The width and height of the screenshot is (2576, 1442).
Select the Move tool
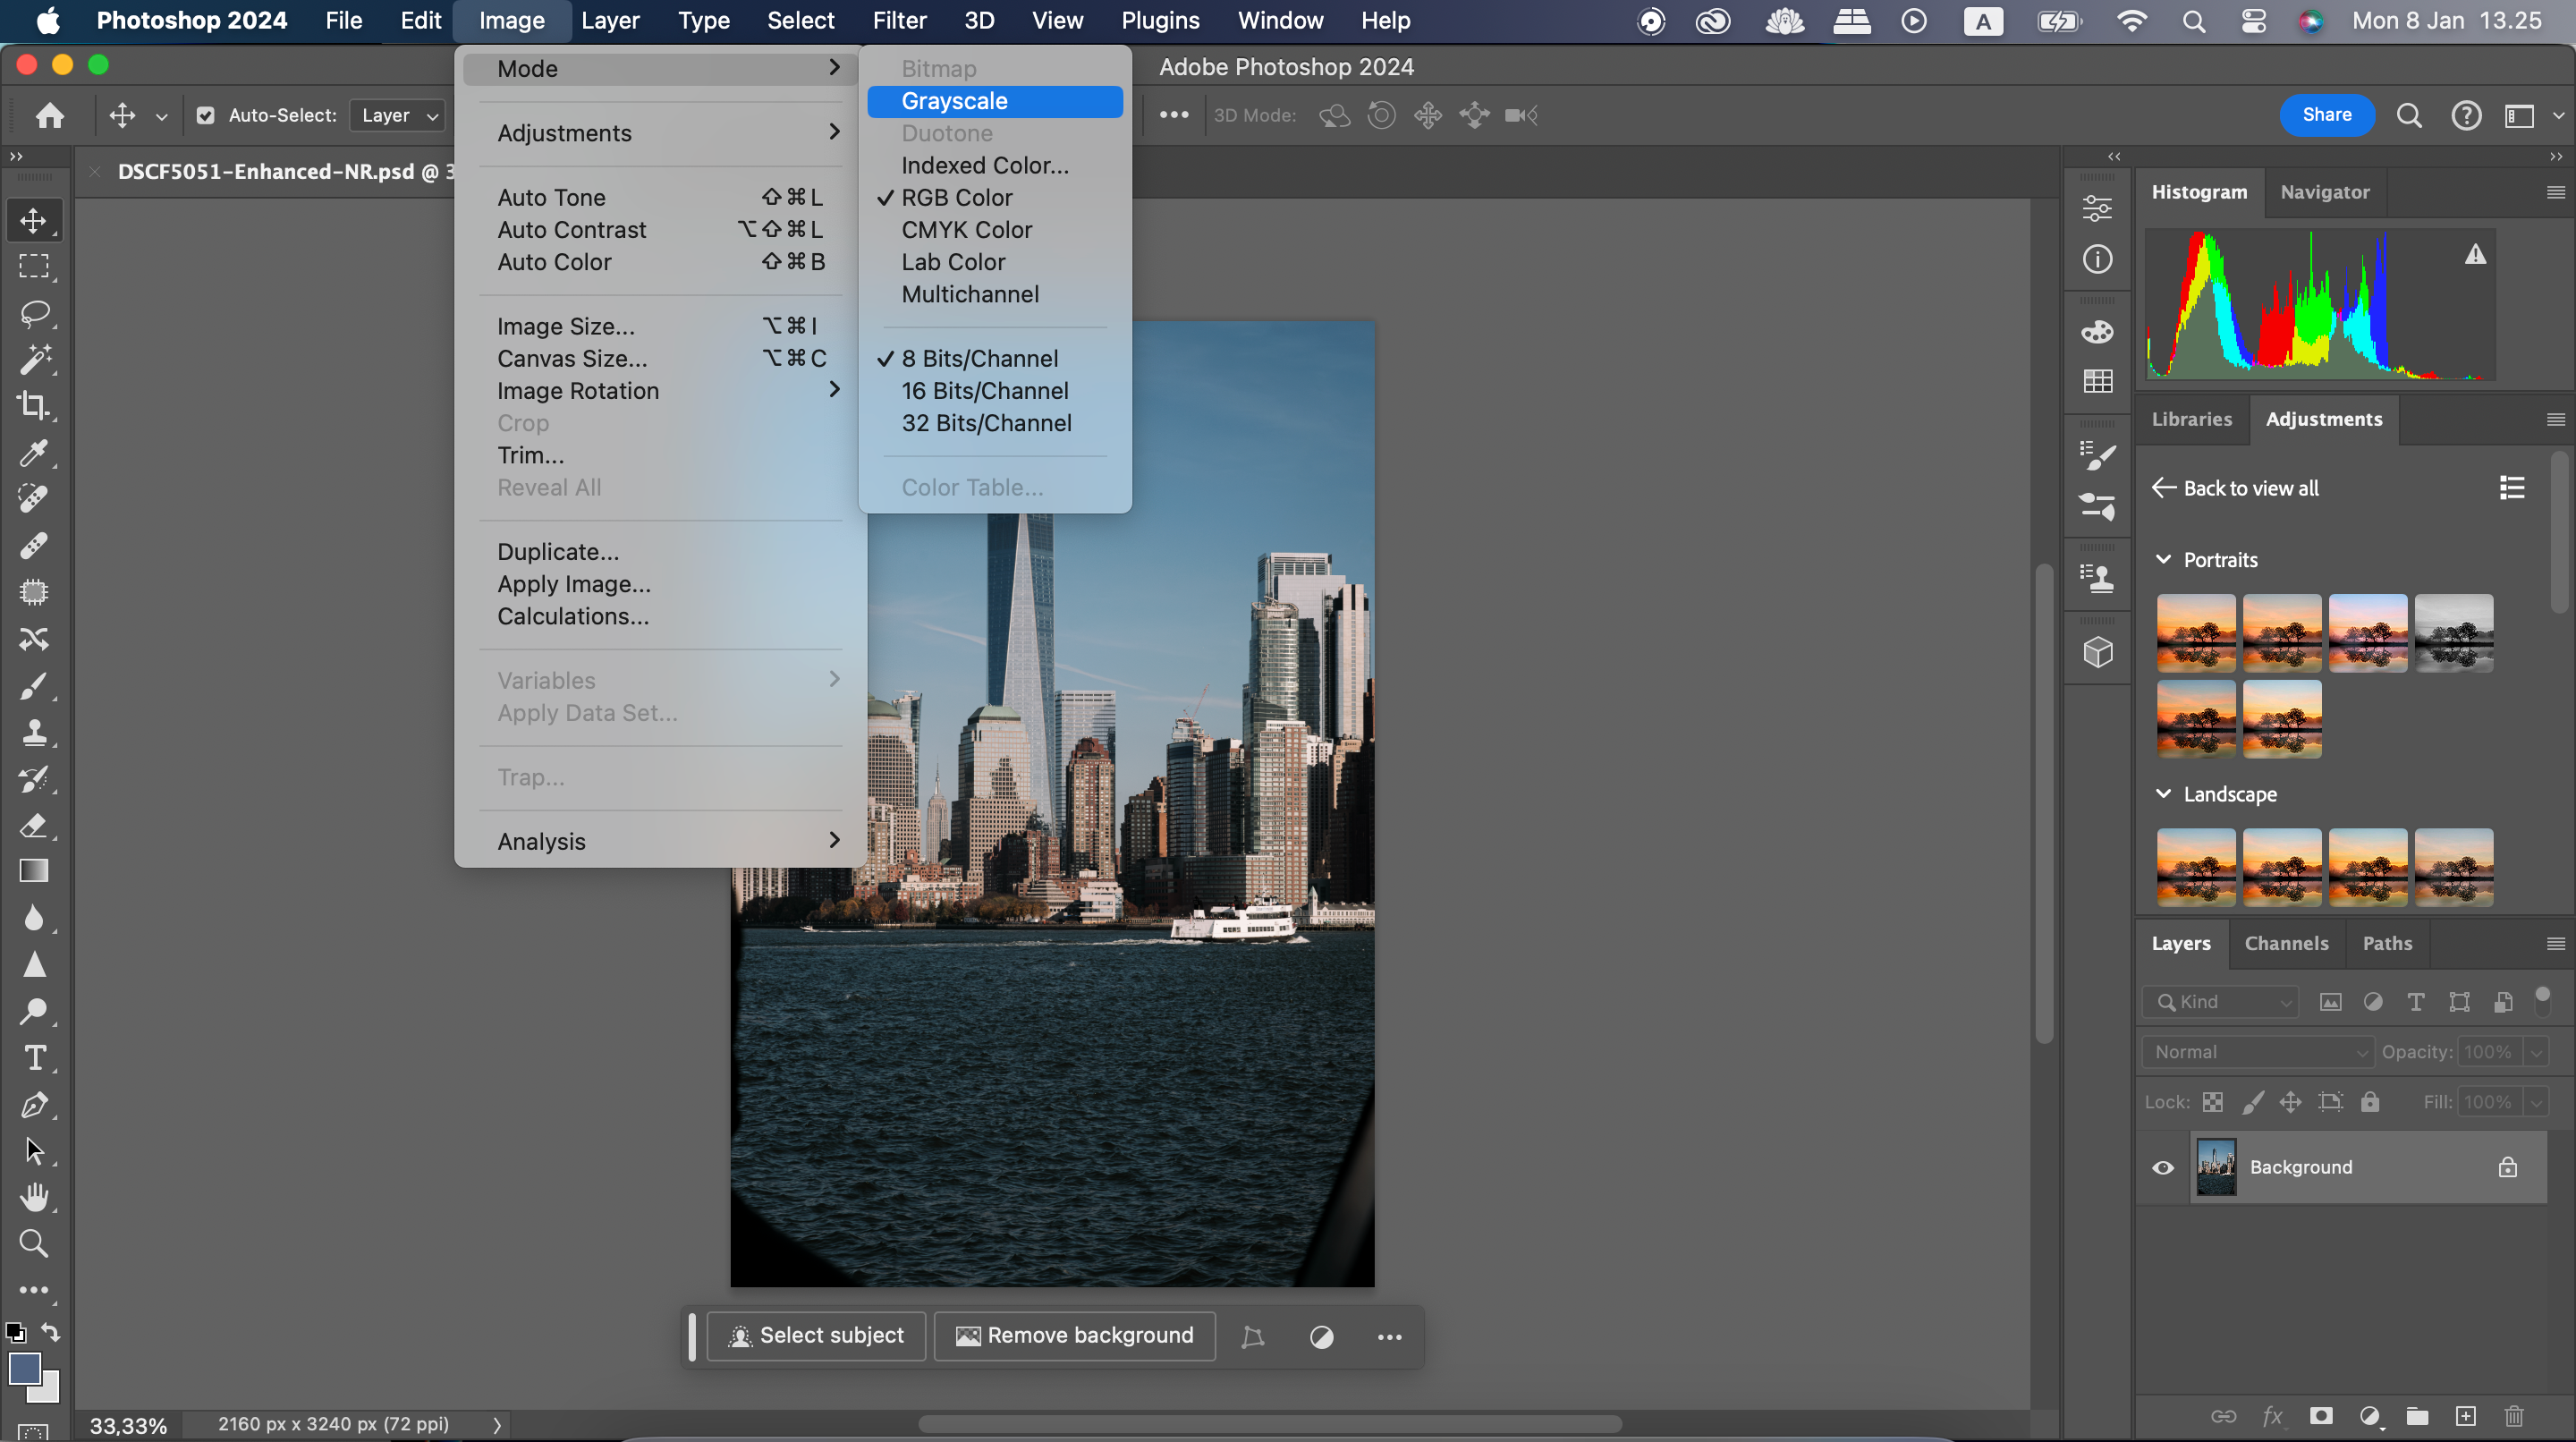point(35,219)
